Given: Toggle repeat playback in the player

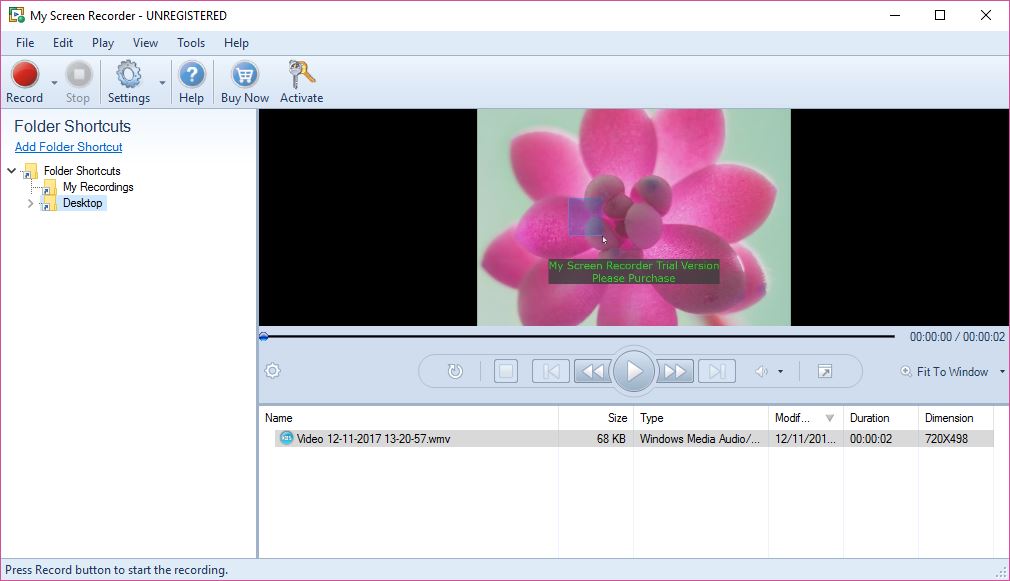Looking at the screenshot, I should (454, 370).
